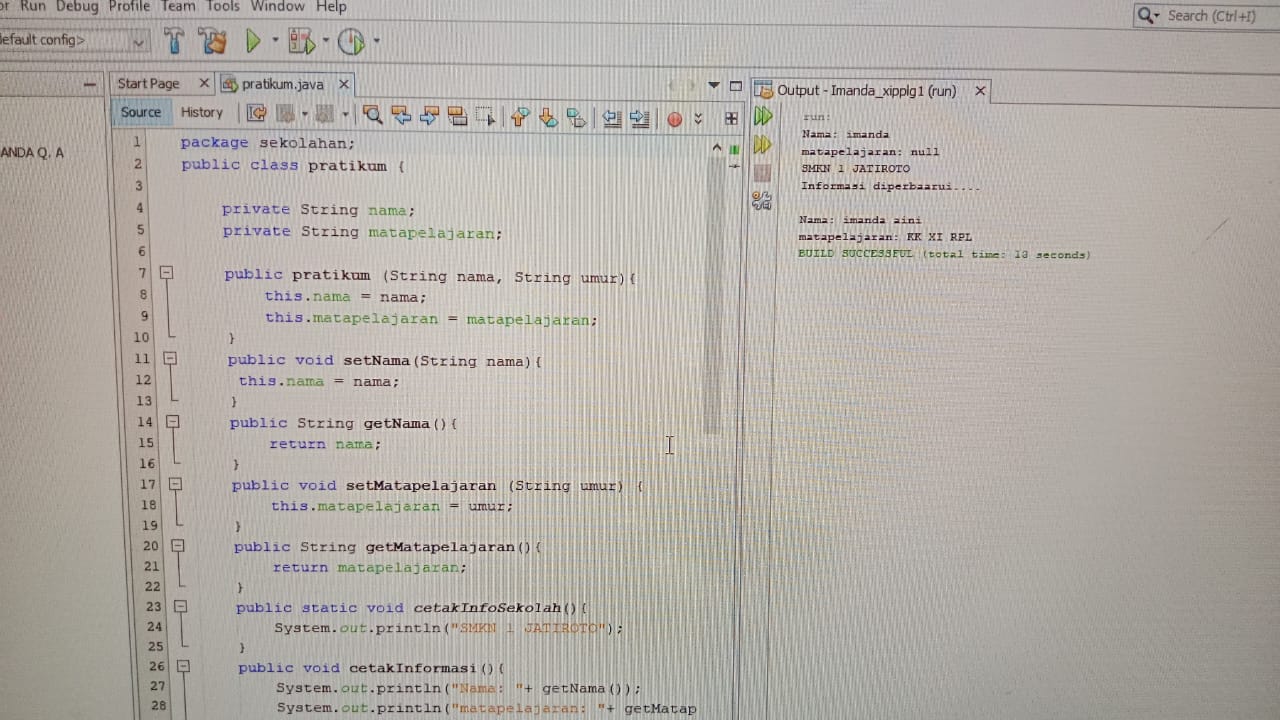The image size is (1280, 720).
Task: Re-run the program in Output panel
Action: pyautogui.click(x=763, y=117)
